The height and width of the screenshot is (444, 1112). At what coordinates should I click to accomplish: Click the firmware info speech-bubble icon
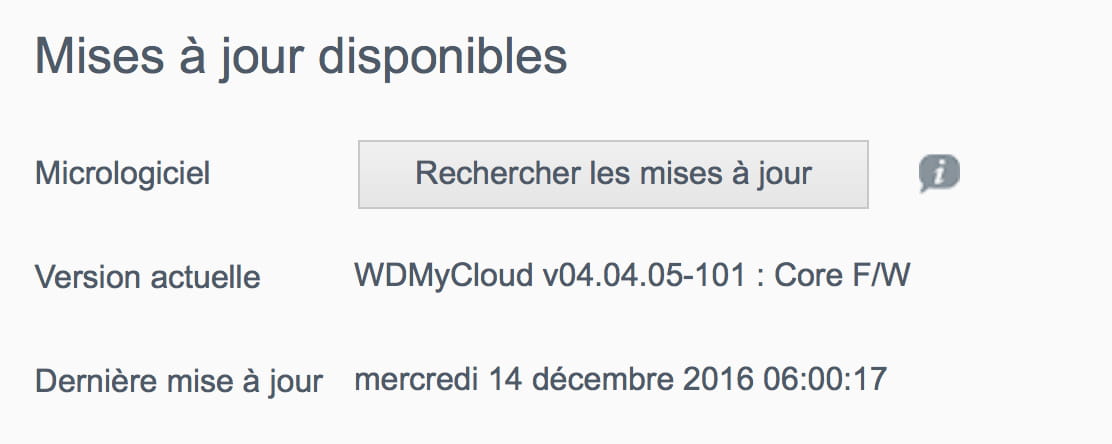click(x=939, y=174)
